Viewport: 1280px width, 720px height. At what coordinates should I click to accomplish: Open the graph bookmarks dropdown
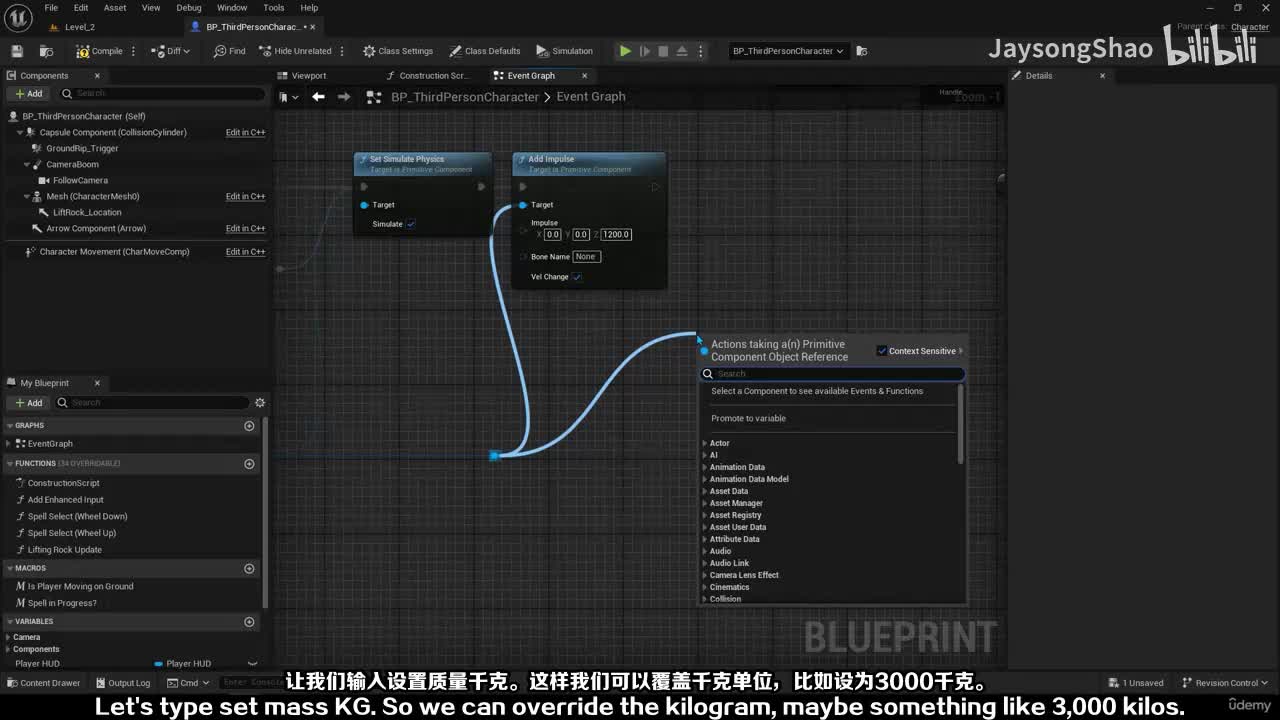288,97
